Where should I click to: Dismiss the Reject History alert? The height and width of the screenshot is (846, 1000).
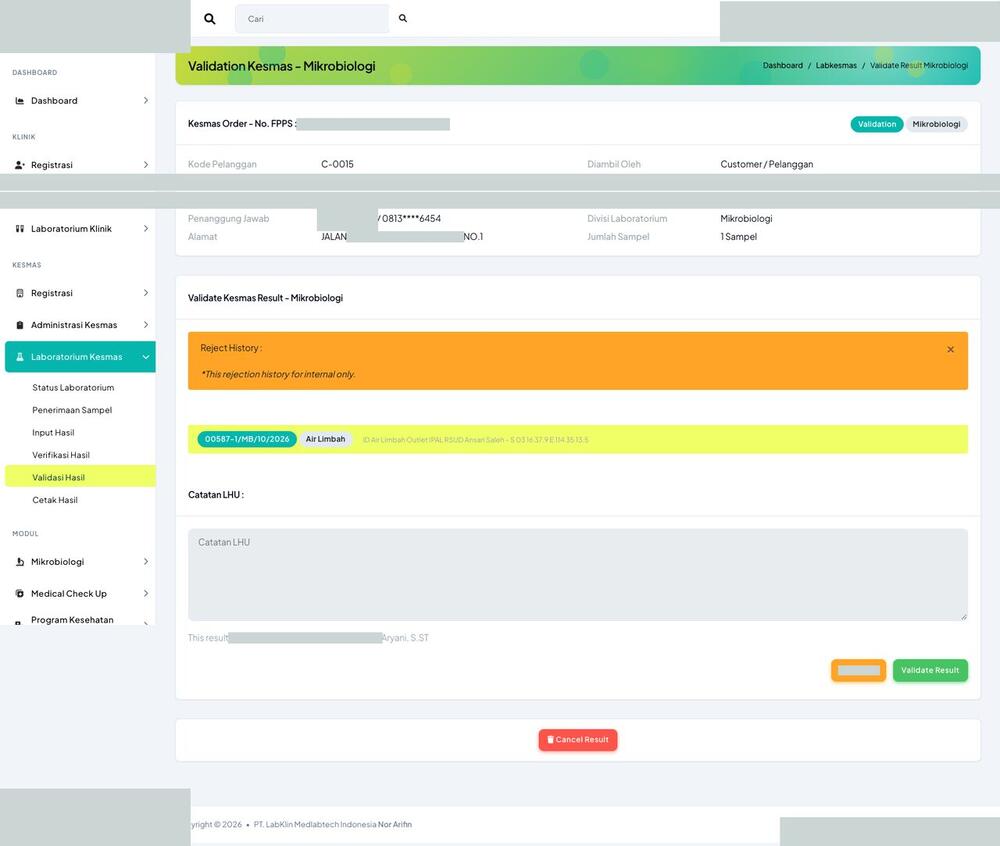click(x=950, y=349)
